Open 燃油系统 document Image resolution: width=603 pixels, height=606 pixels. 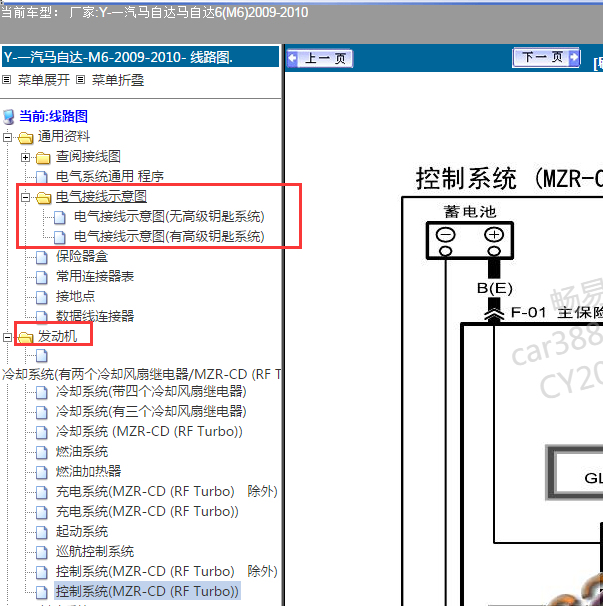pos(82,451)
